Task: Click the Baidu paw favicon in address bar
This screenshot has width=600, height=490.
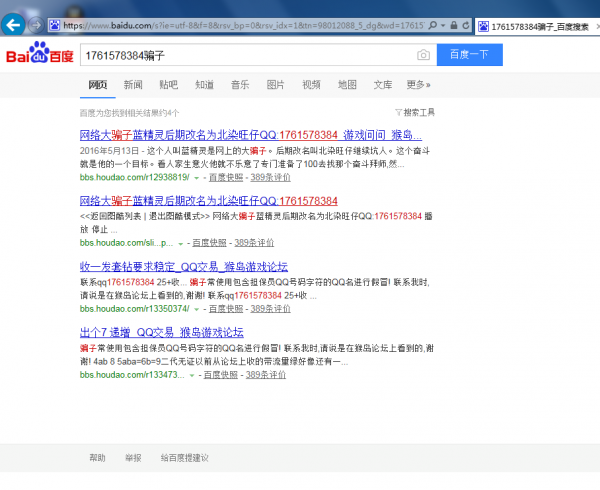Action: coord(55,25)
